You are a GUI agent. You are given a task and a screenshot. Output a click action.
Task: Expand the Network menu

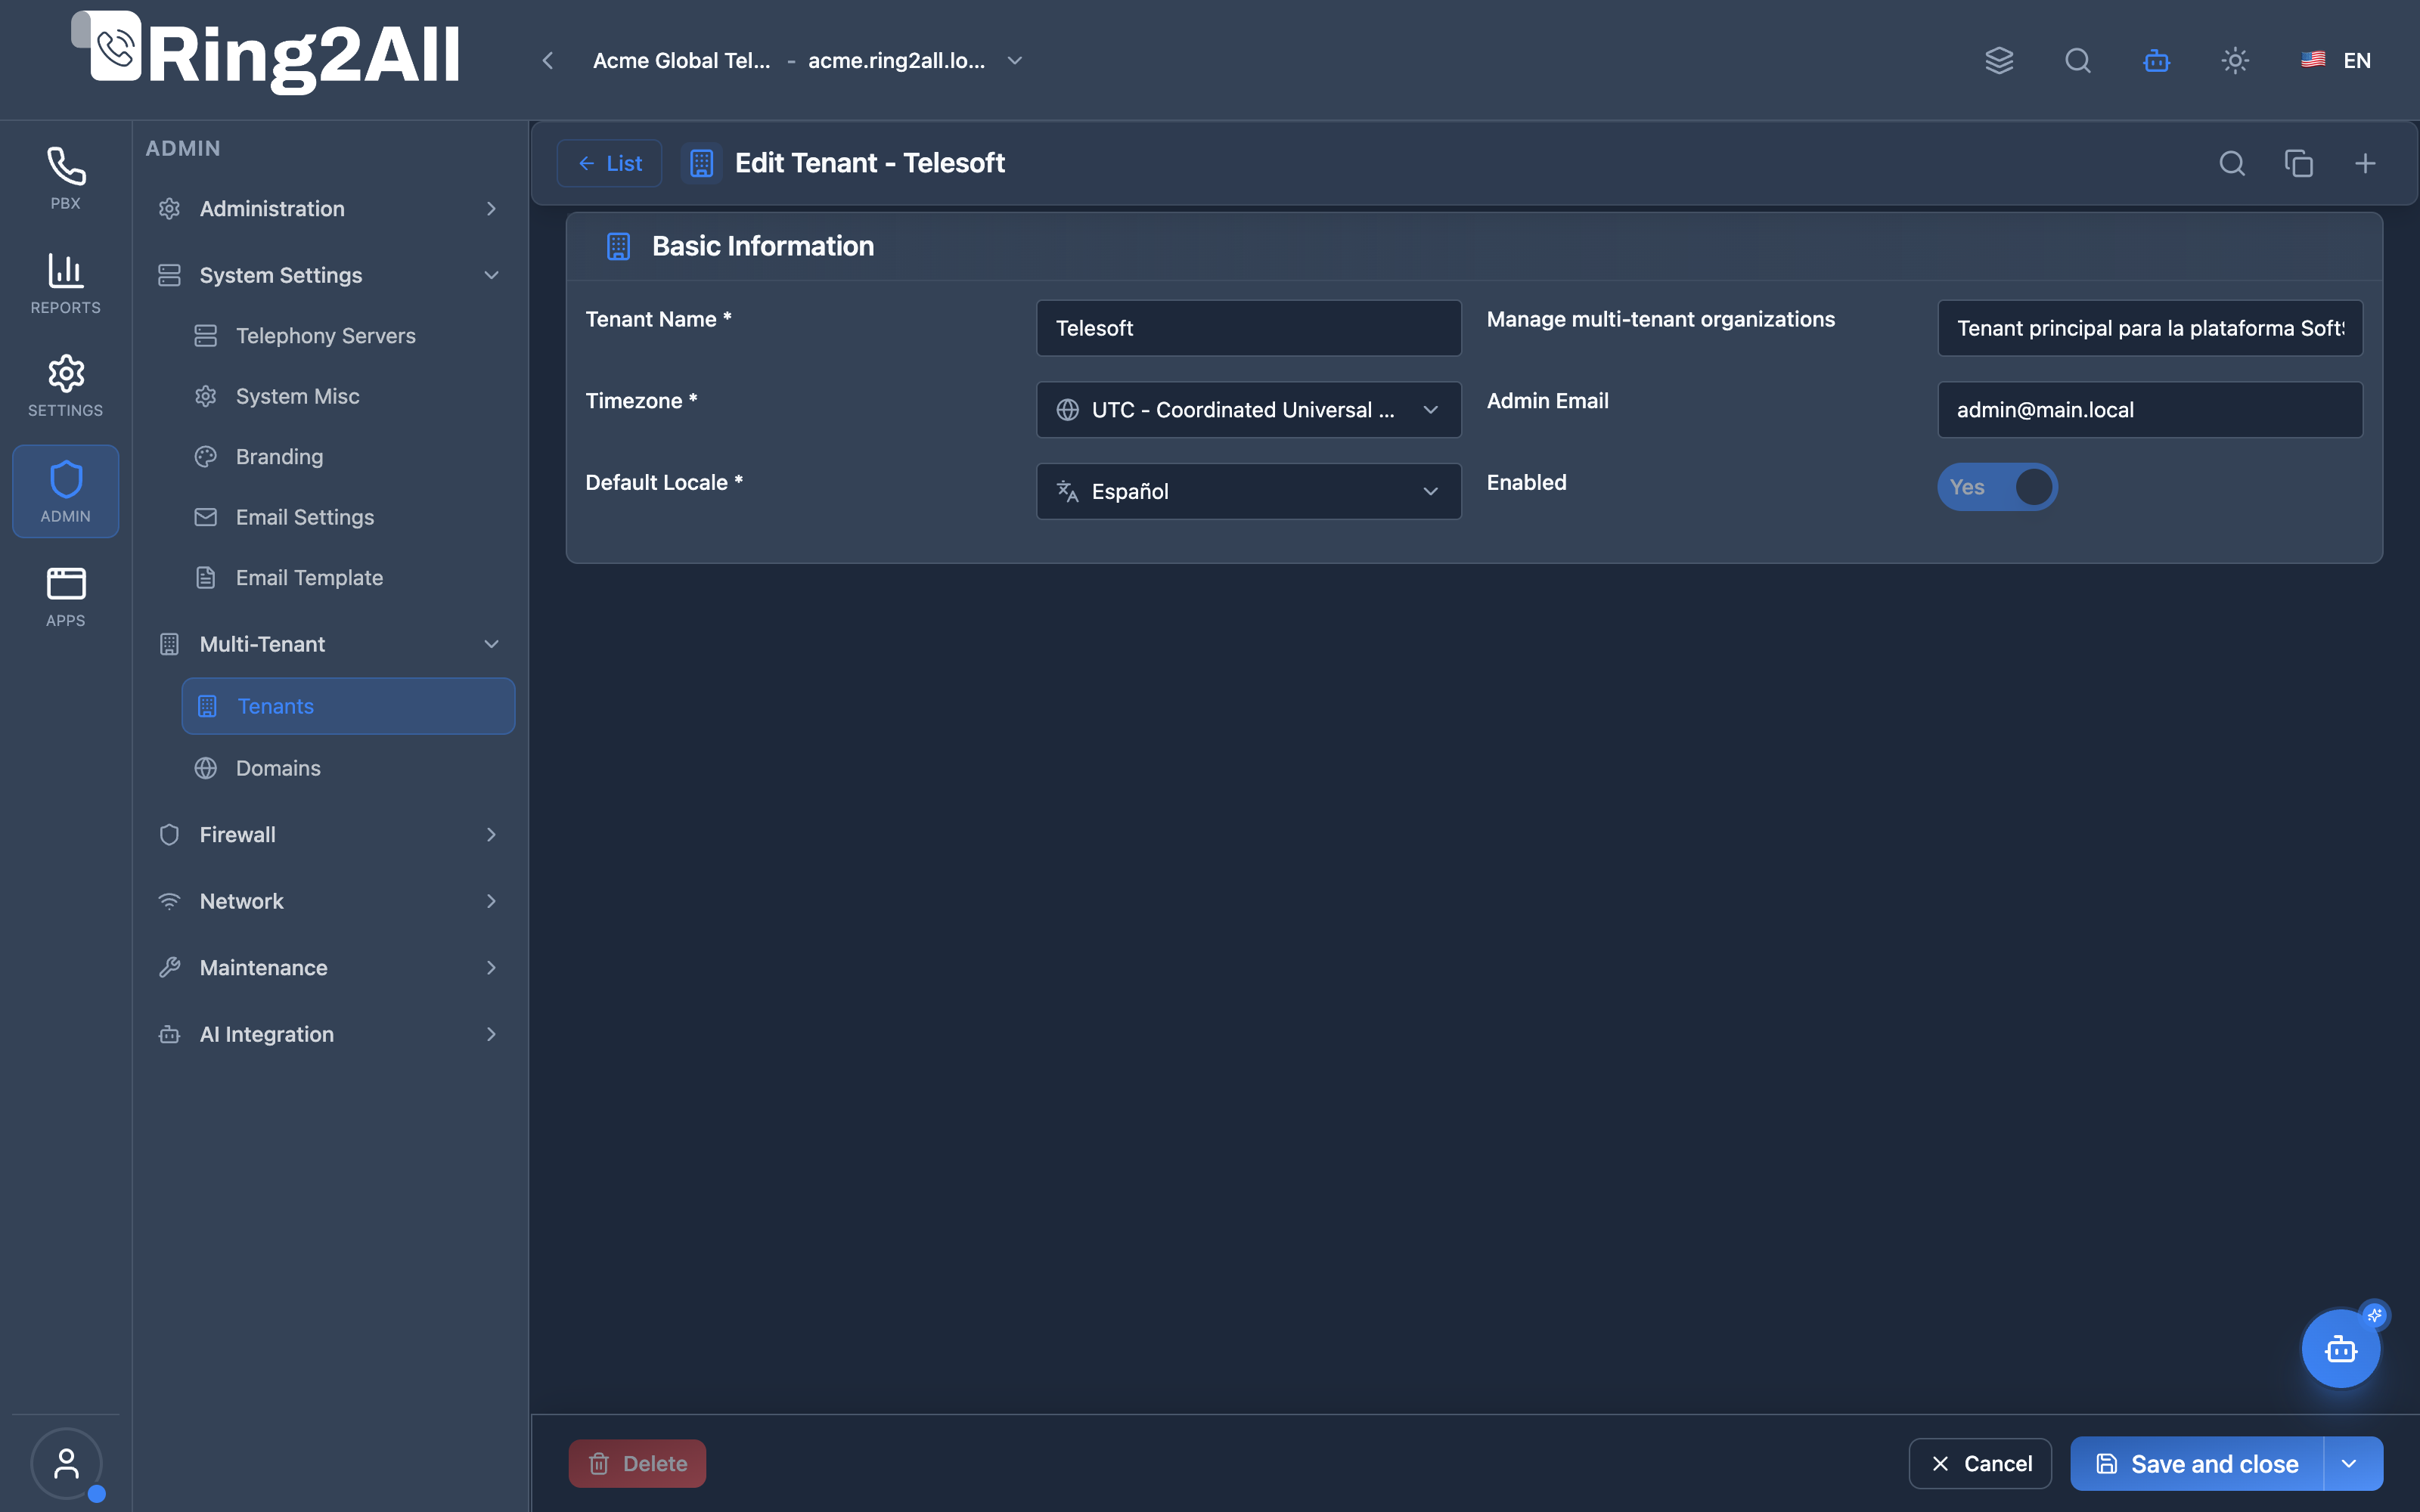pyautogui.click(x=328, y=901)
